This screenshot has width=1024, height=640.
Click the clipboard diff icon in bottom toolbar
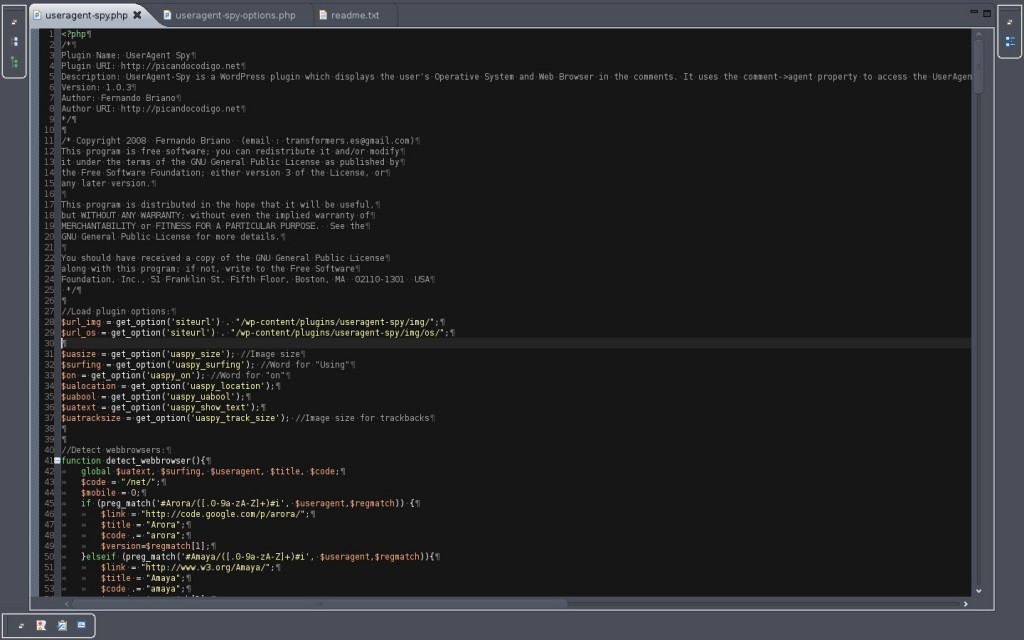tap(60, 625)
